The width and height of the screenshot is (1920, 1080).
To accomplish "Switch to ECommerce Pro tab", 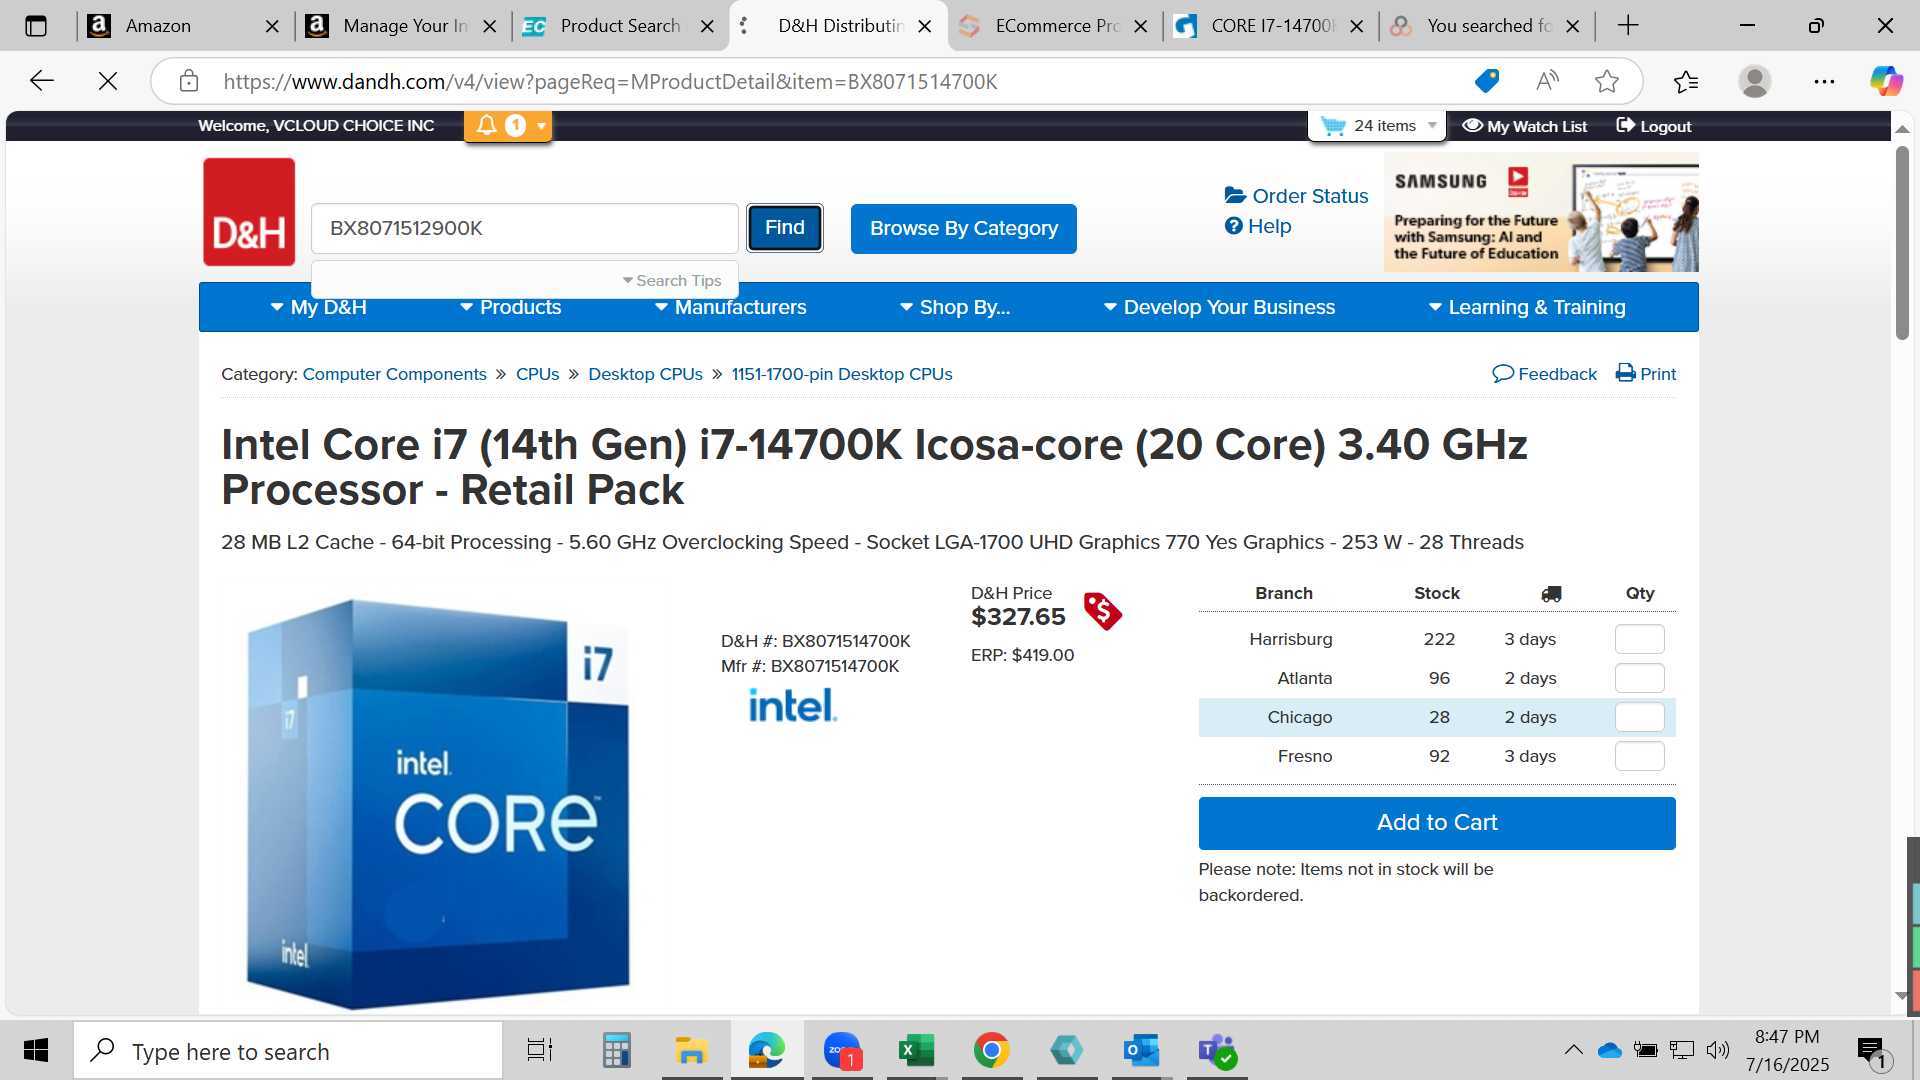I will 1056,26.
